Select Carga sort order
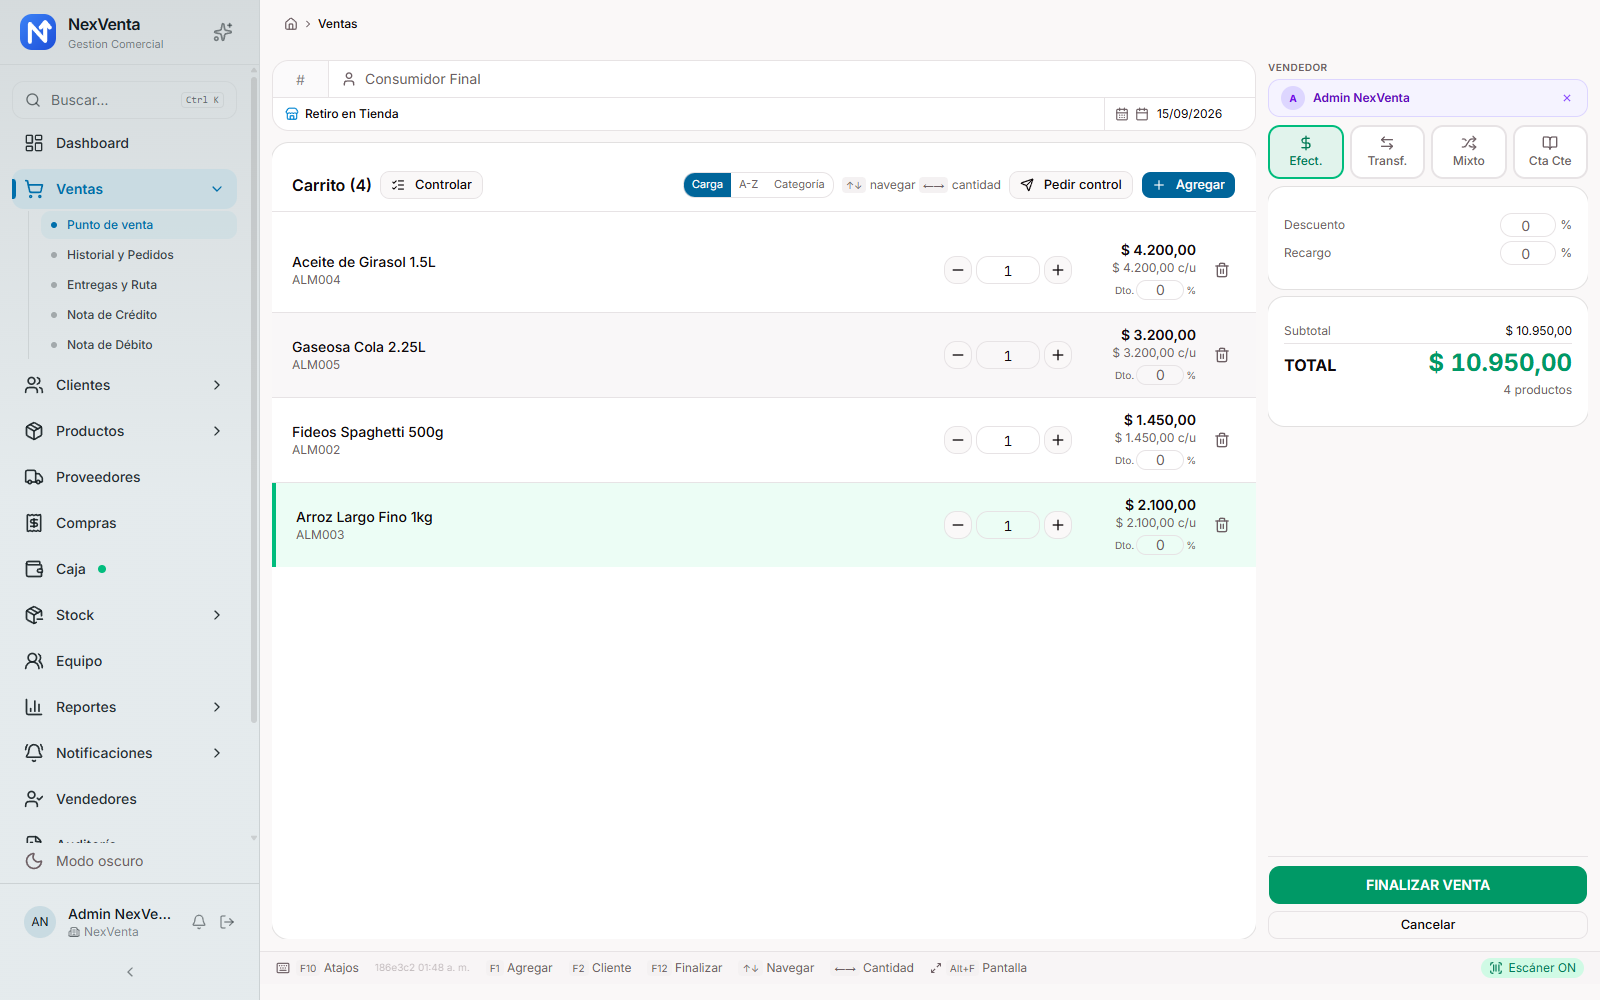This screenshot has height=1000, width=1600. 707,185
